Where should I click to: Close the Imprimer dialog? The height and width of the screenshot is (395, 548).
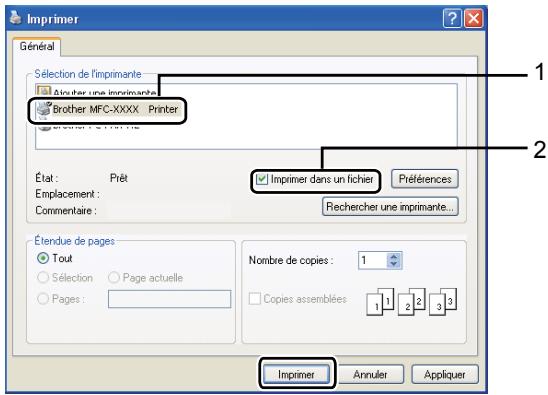point(474,18)
